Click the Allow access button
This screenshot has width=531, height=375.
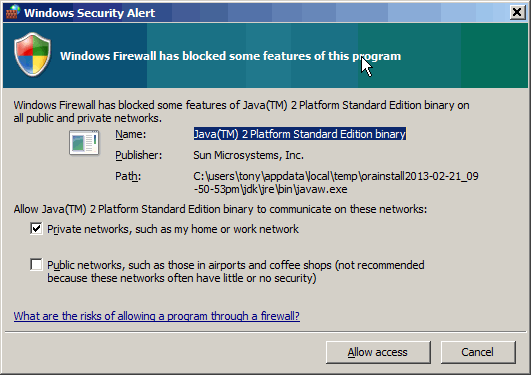tap(378, 352)
